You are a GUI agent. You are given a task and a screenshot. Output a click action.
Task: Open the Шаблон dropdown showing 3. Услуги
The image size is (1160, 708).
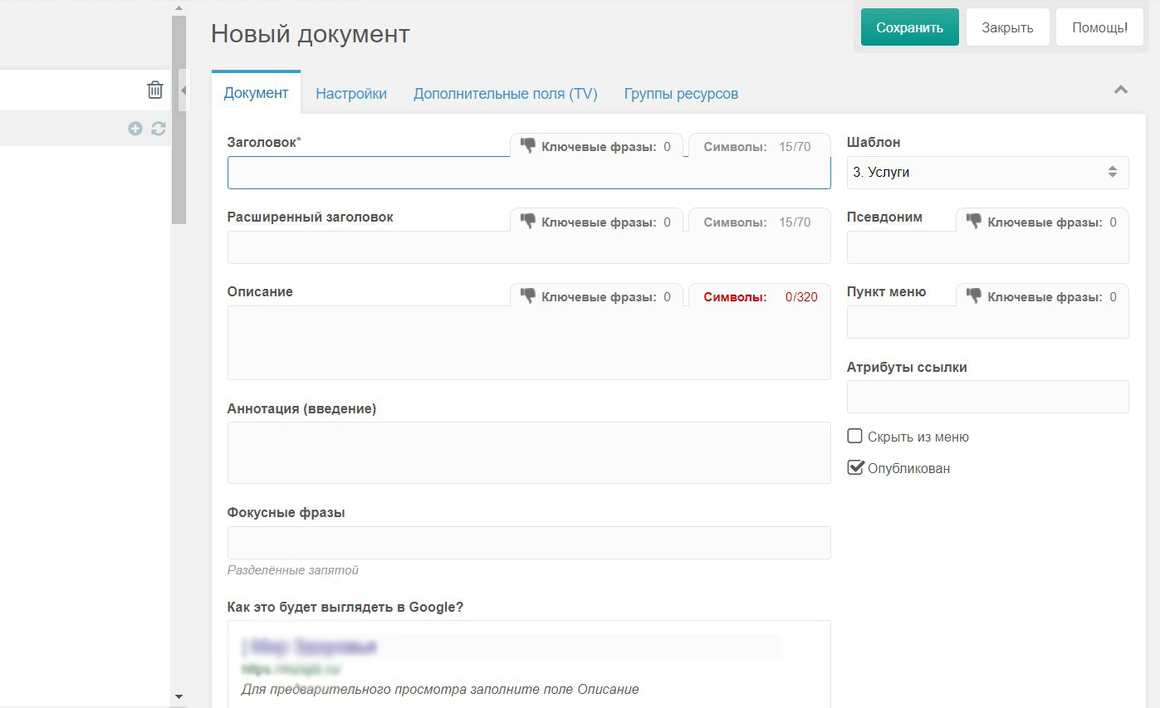click(988, 172)
